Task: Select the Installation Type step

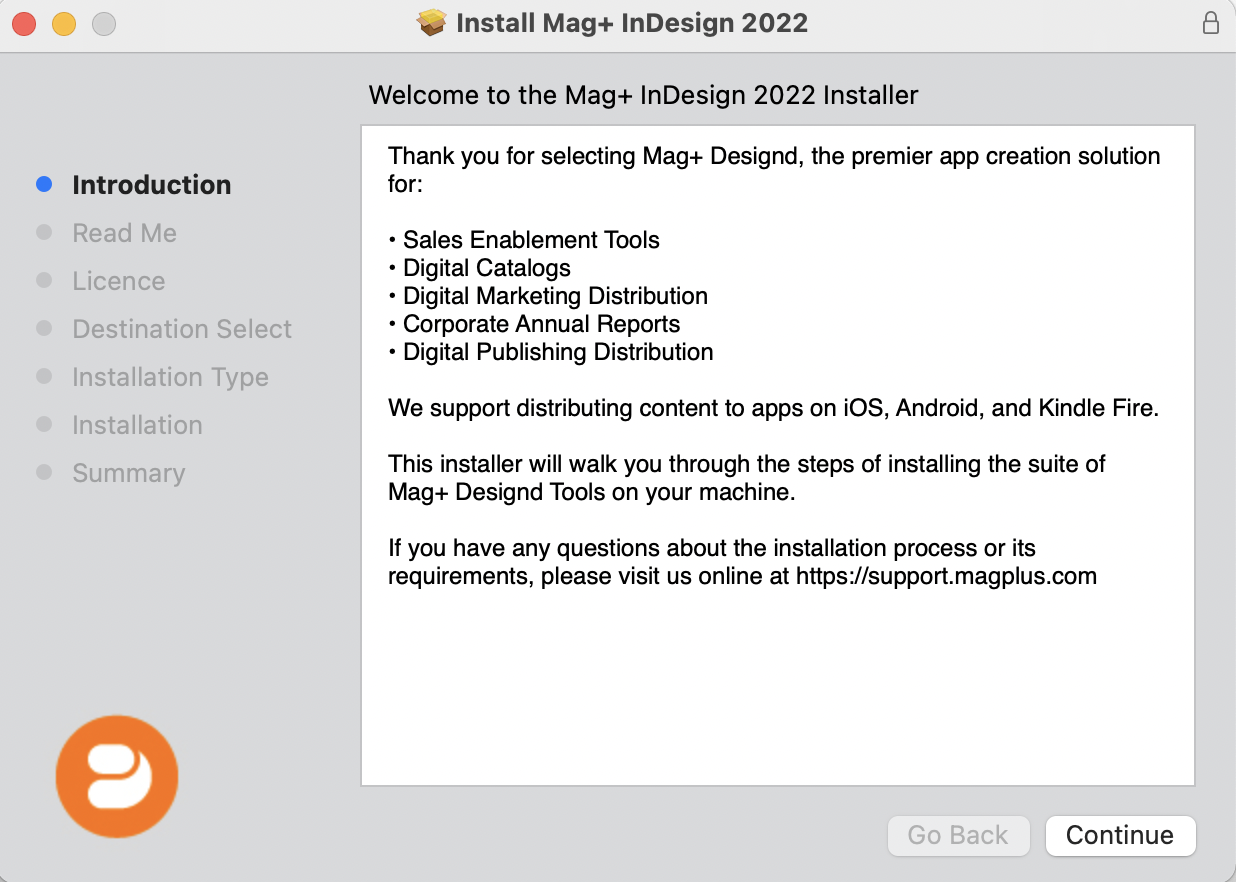Action: [x=170, y=377]
